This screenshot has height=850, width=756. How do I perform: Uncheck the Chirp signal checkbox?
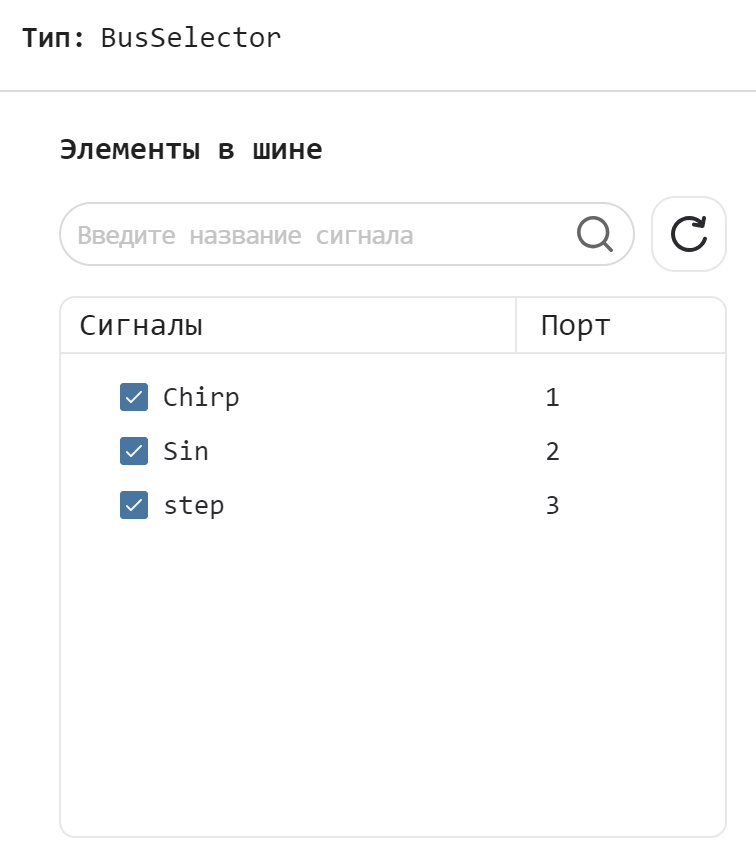134,397
